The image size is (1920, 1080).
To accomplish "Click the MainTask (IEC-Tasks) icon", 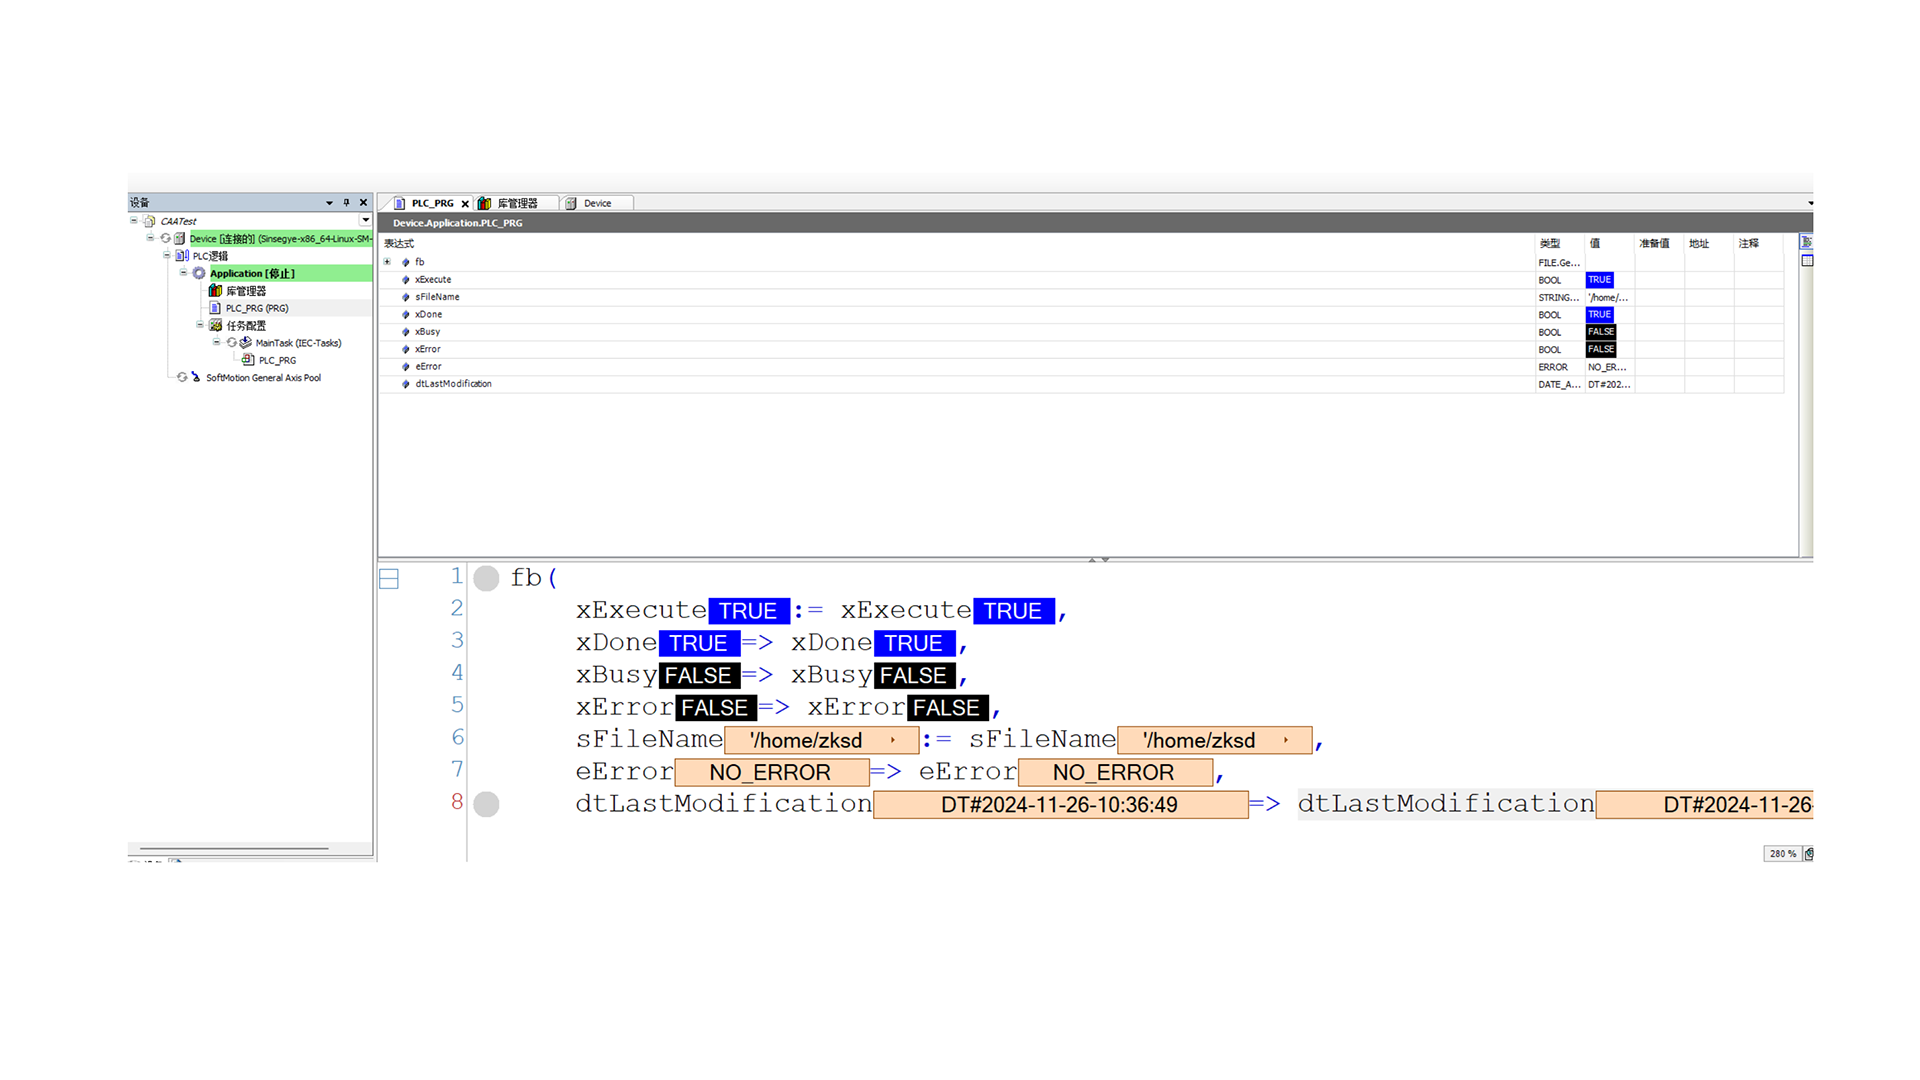I will (245, 343).
